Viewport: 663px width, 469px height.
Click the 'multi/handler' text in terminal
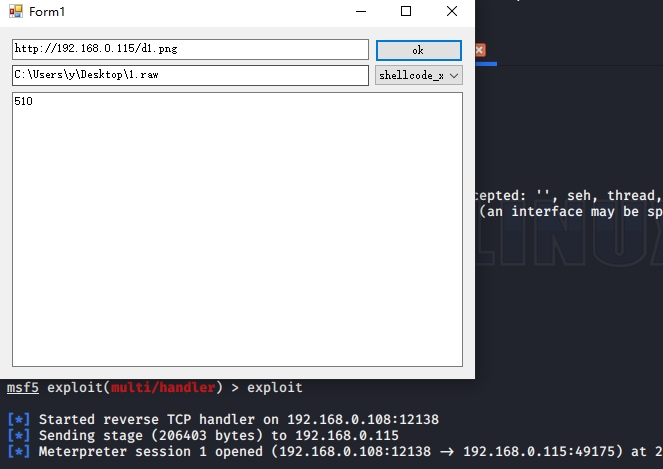coord(163,387)
